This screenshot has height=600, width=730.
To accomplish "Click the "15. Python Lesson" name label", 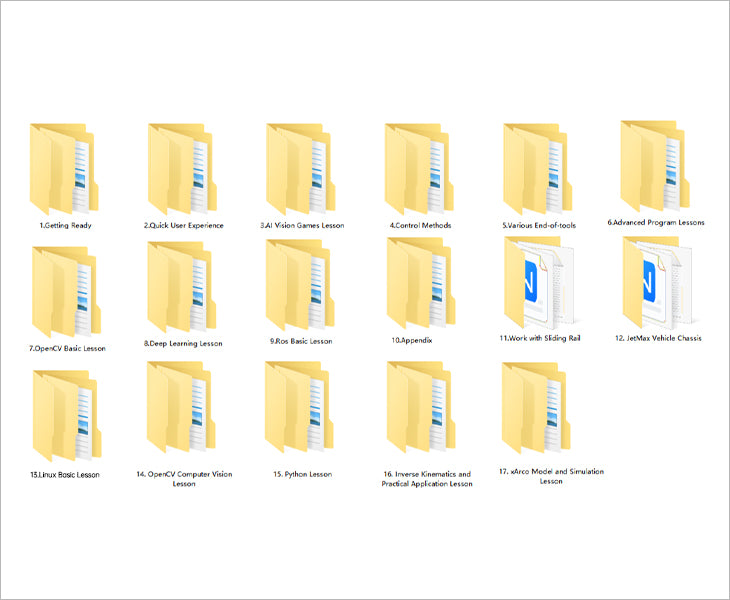I will point(302,474).
